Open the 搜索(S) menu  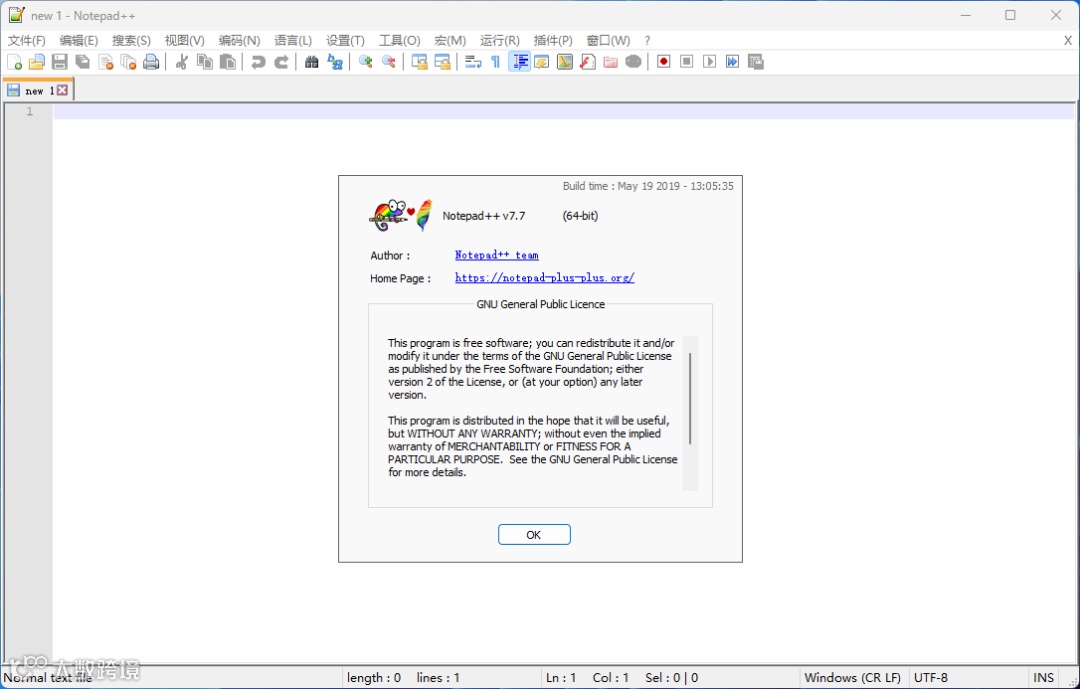(131, 41)
